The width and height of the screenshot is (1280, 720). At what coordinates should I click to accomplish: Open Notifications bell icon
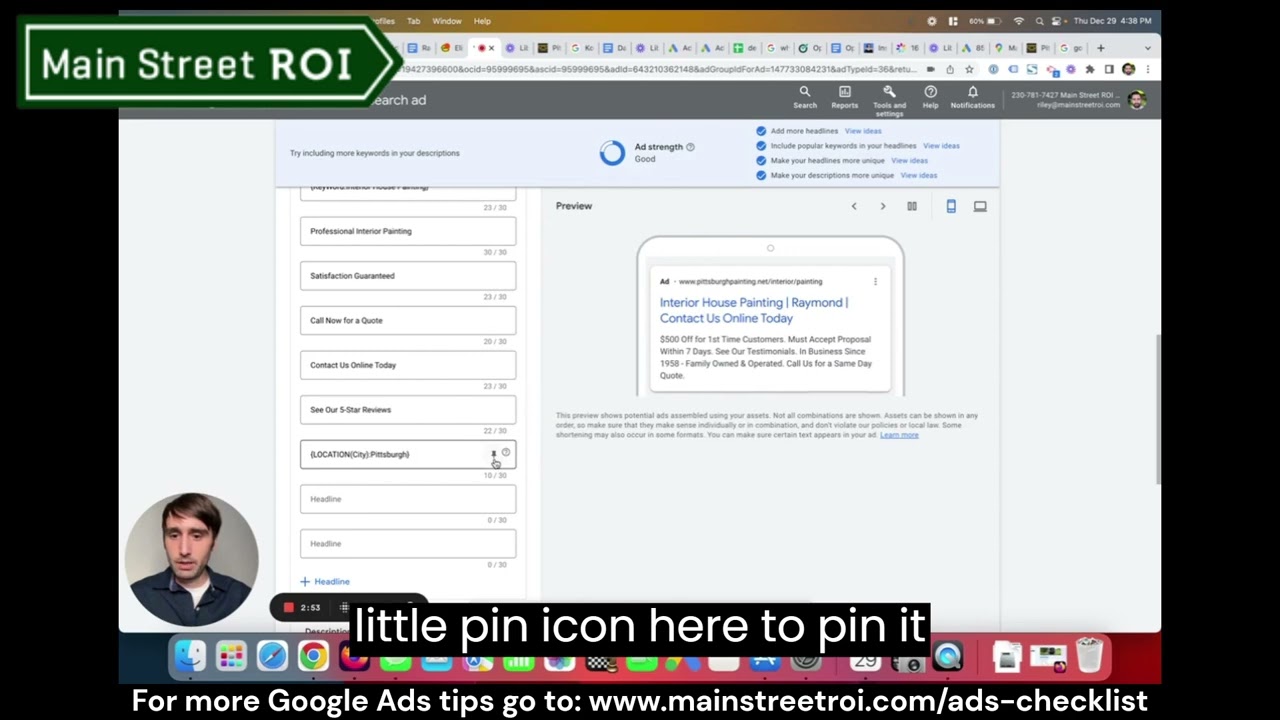[x=972, y=97]
